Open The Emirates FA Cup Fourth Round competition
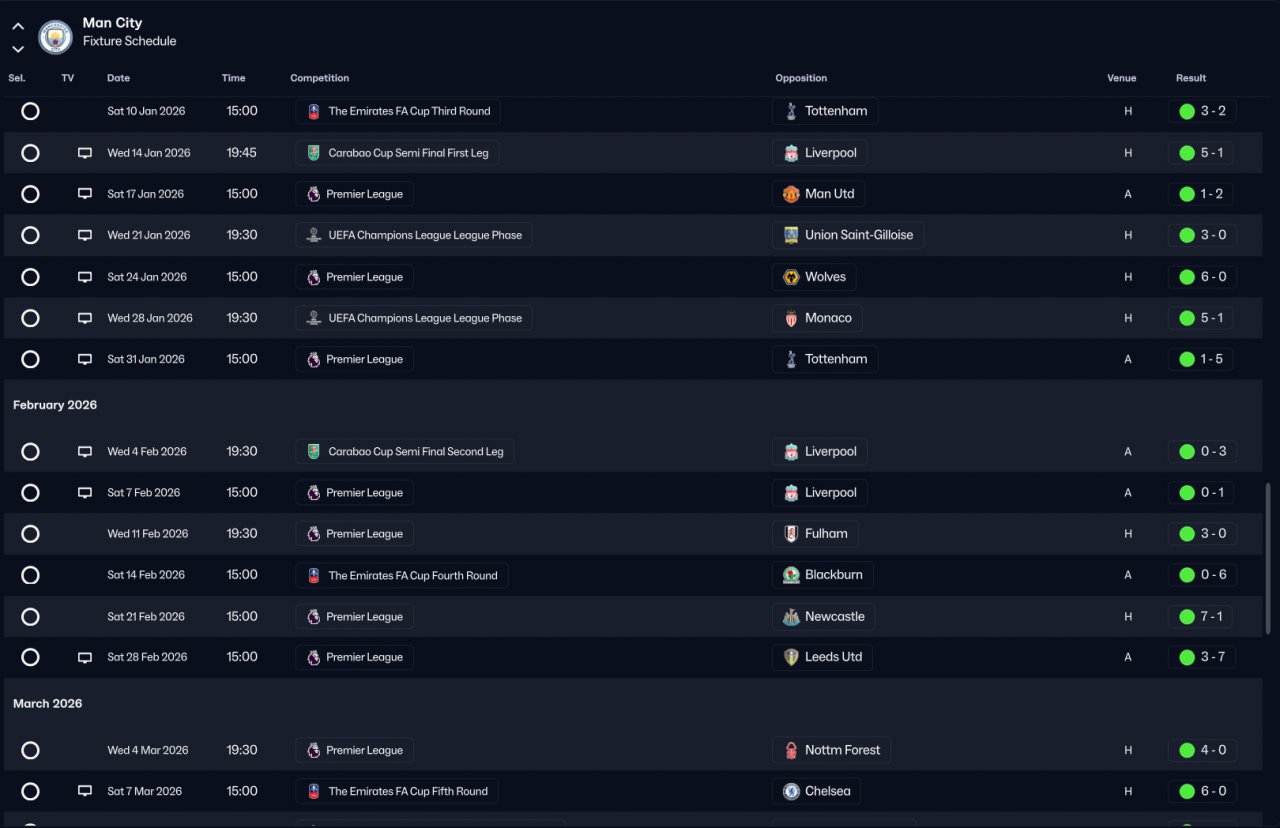This screenshot has height=828, width=1280. [x=401, y=575]
